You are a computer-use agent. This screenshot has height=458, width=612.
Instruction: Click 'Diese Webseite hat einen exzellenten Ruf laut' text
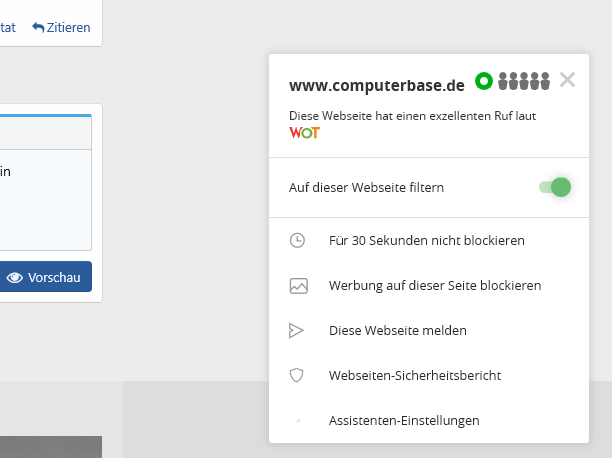[x=412, y=116]
